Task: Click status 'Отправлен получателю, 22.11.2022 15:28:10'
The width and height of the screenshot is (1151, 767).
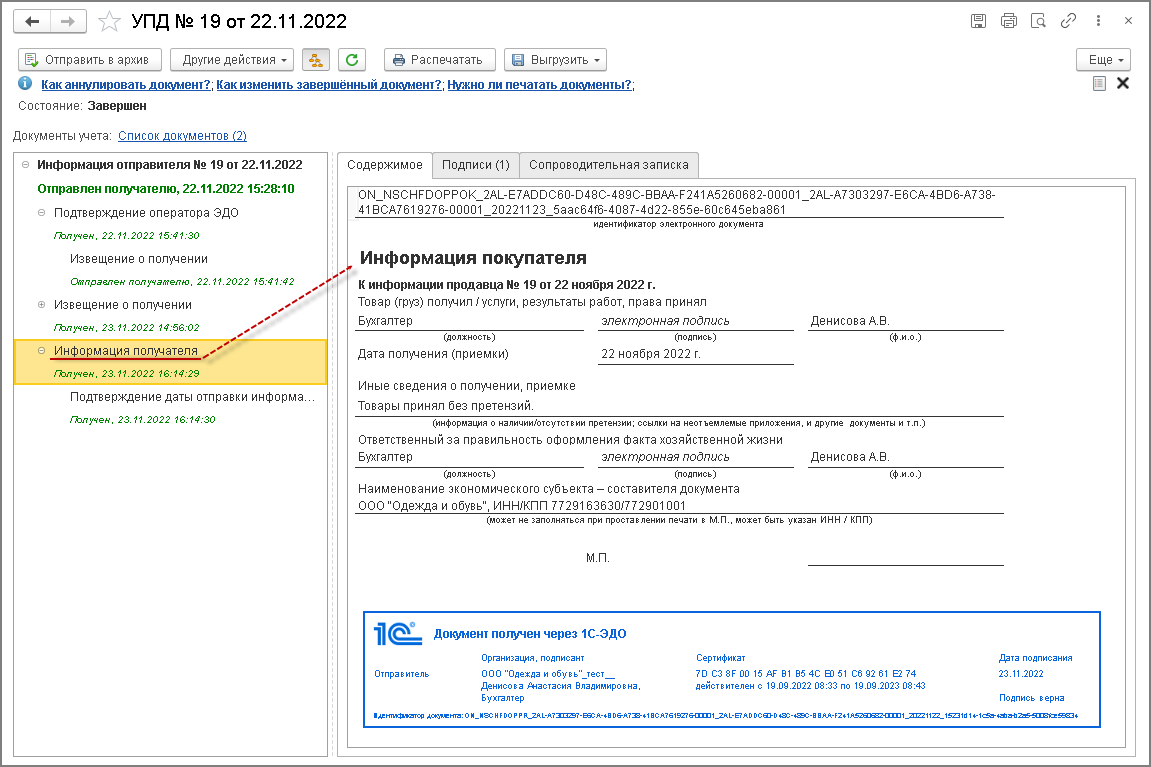Action: [x=166, y=189]
